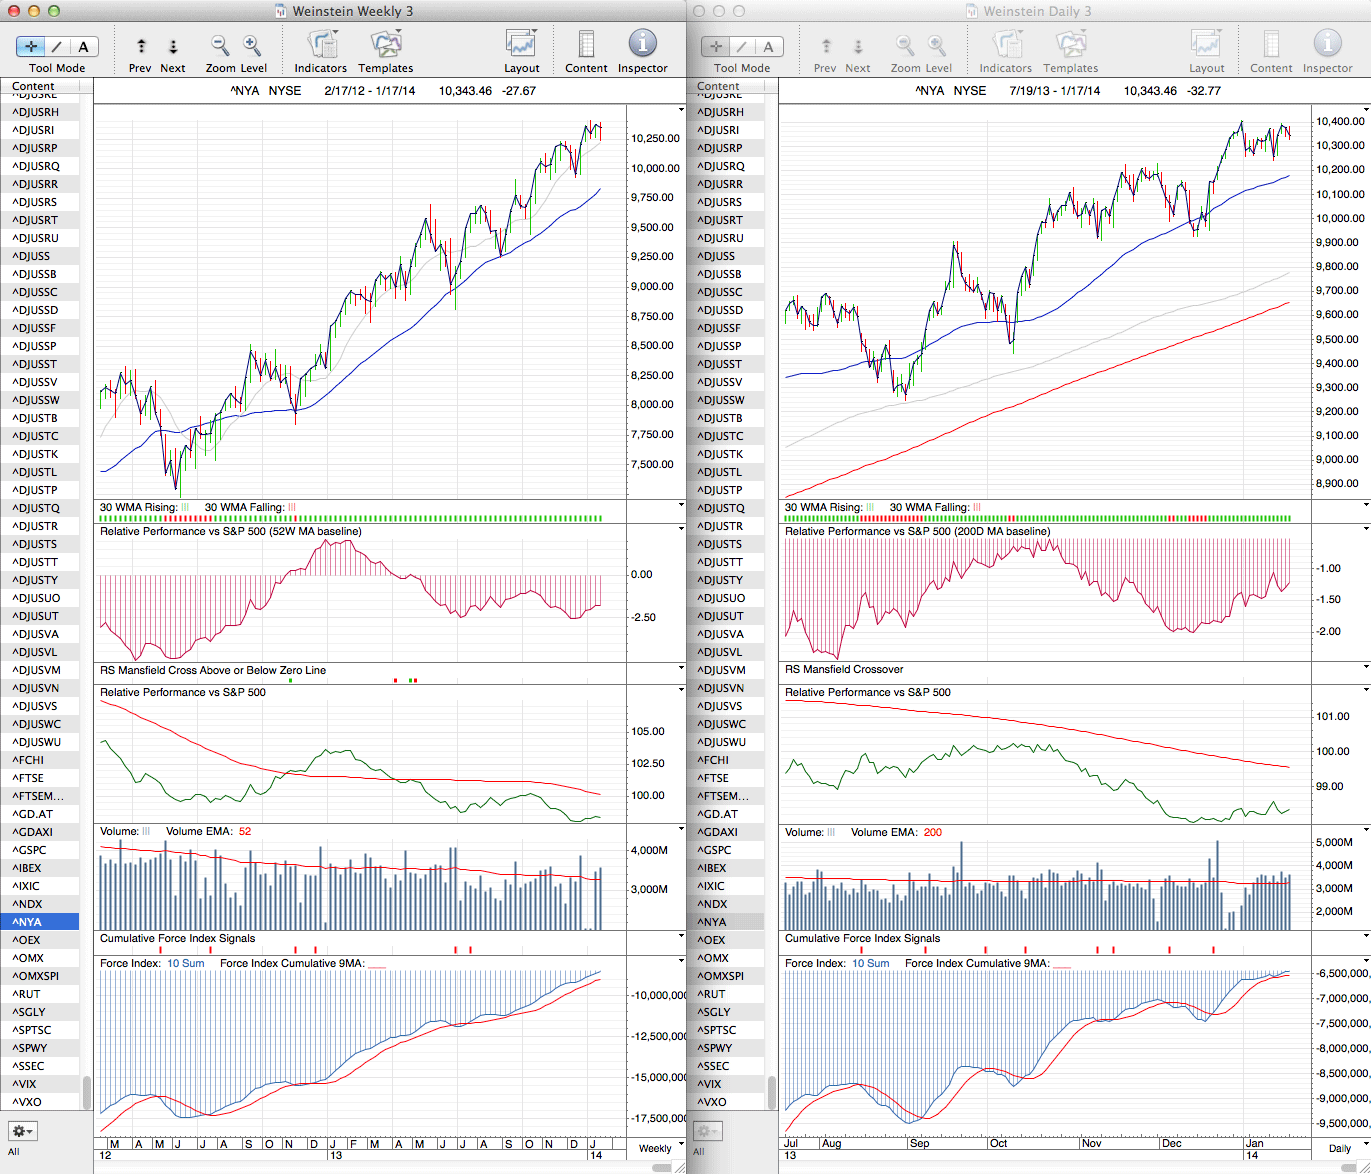The height and width of the screenshot is (1174, 1371).
Task: Click the All button below Weekly list
Action: coord(14,1151)
